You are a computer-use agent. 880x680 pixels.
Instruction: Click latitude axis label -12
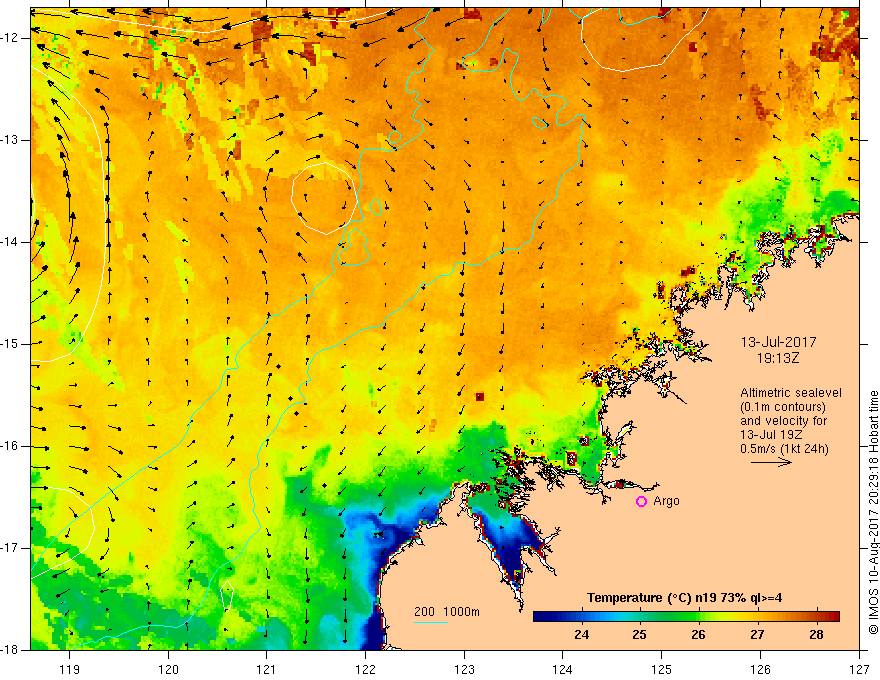[x=11, y=38]
